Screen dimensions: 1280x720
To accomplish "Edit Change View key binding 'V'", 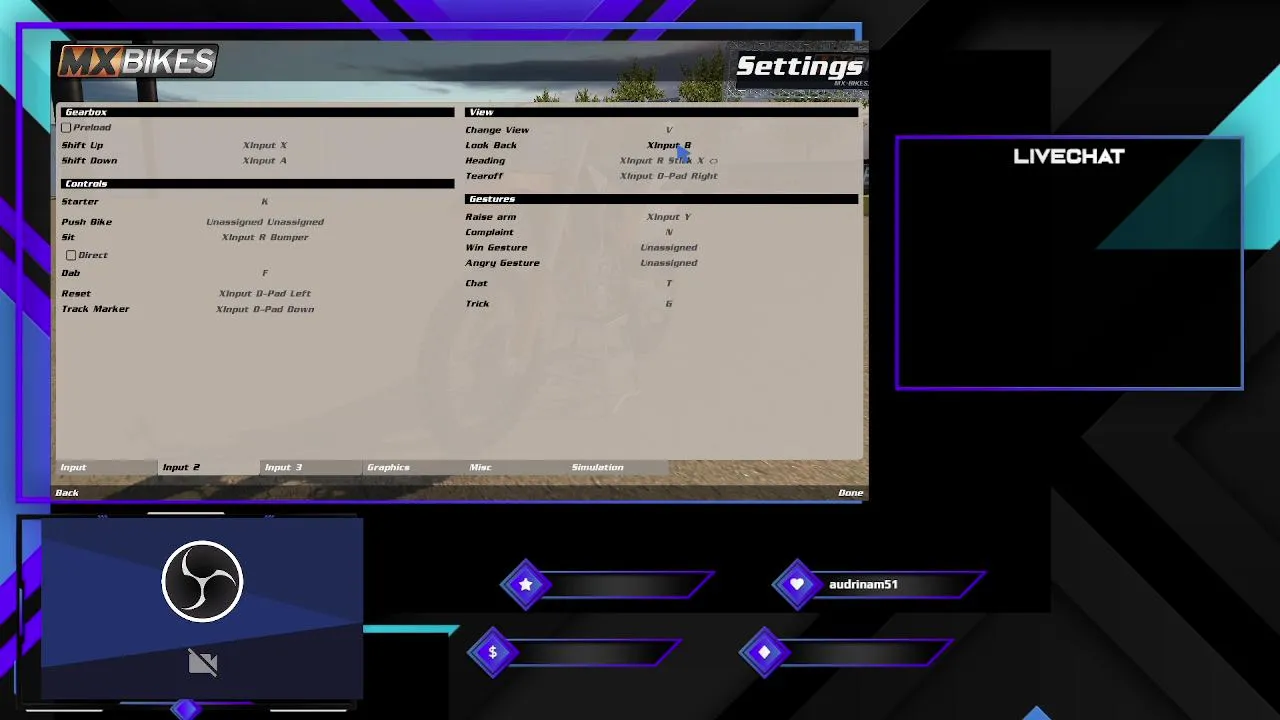I will (669, 130).
